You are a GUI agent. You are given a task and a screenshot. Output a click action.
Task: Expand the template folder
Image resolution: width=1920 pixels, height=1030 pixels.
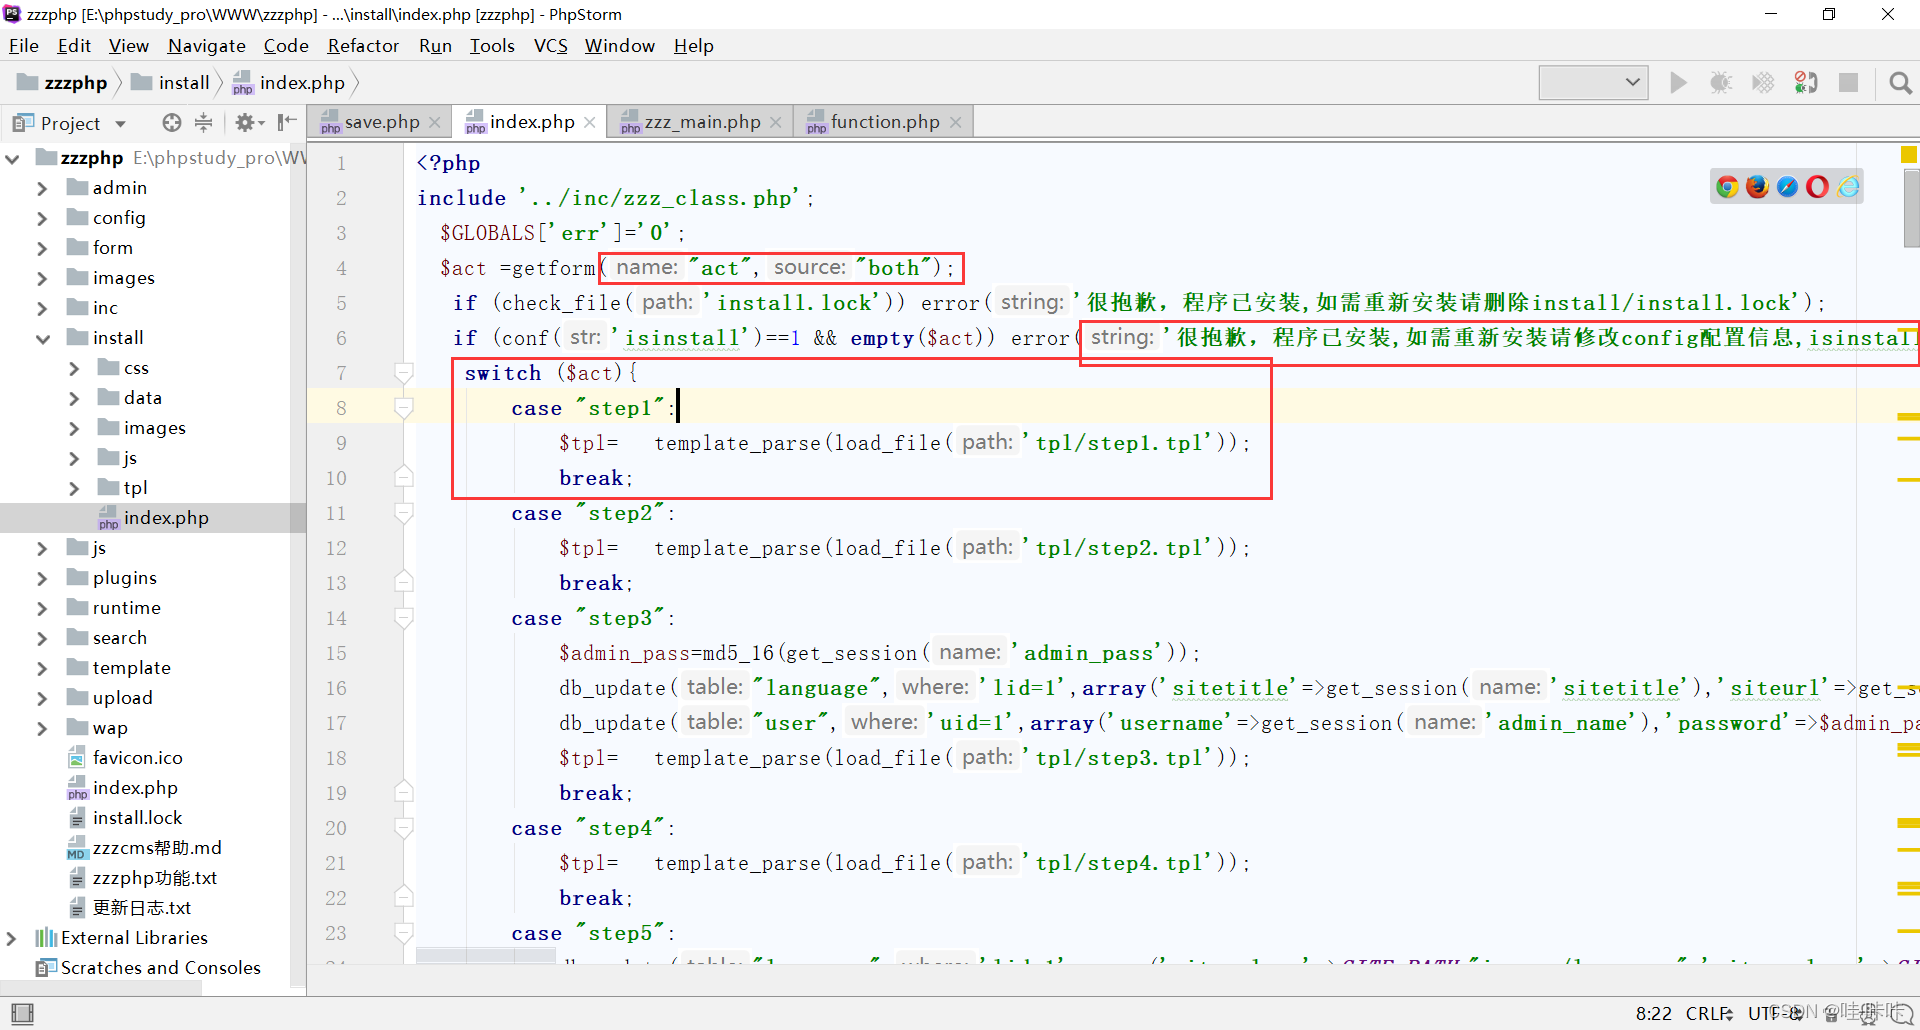[42, 668]
